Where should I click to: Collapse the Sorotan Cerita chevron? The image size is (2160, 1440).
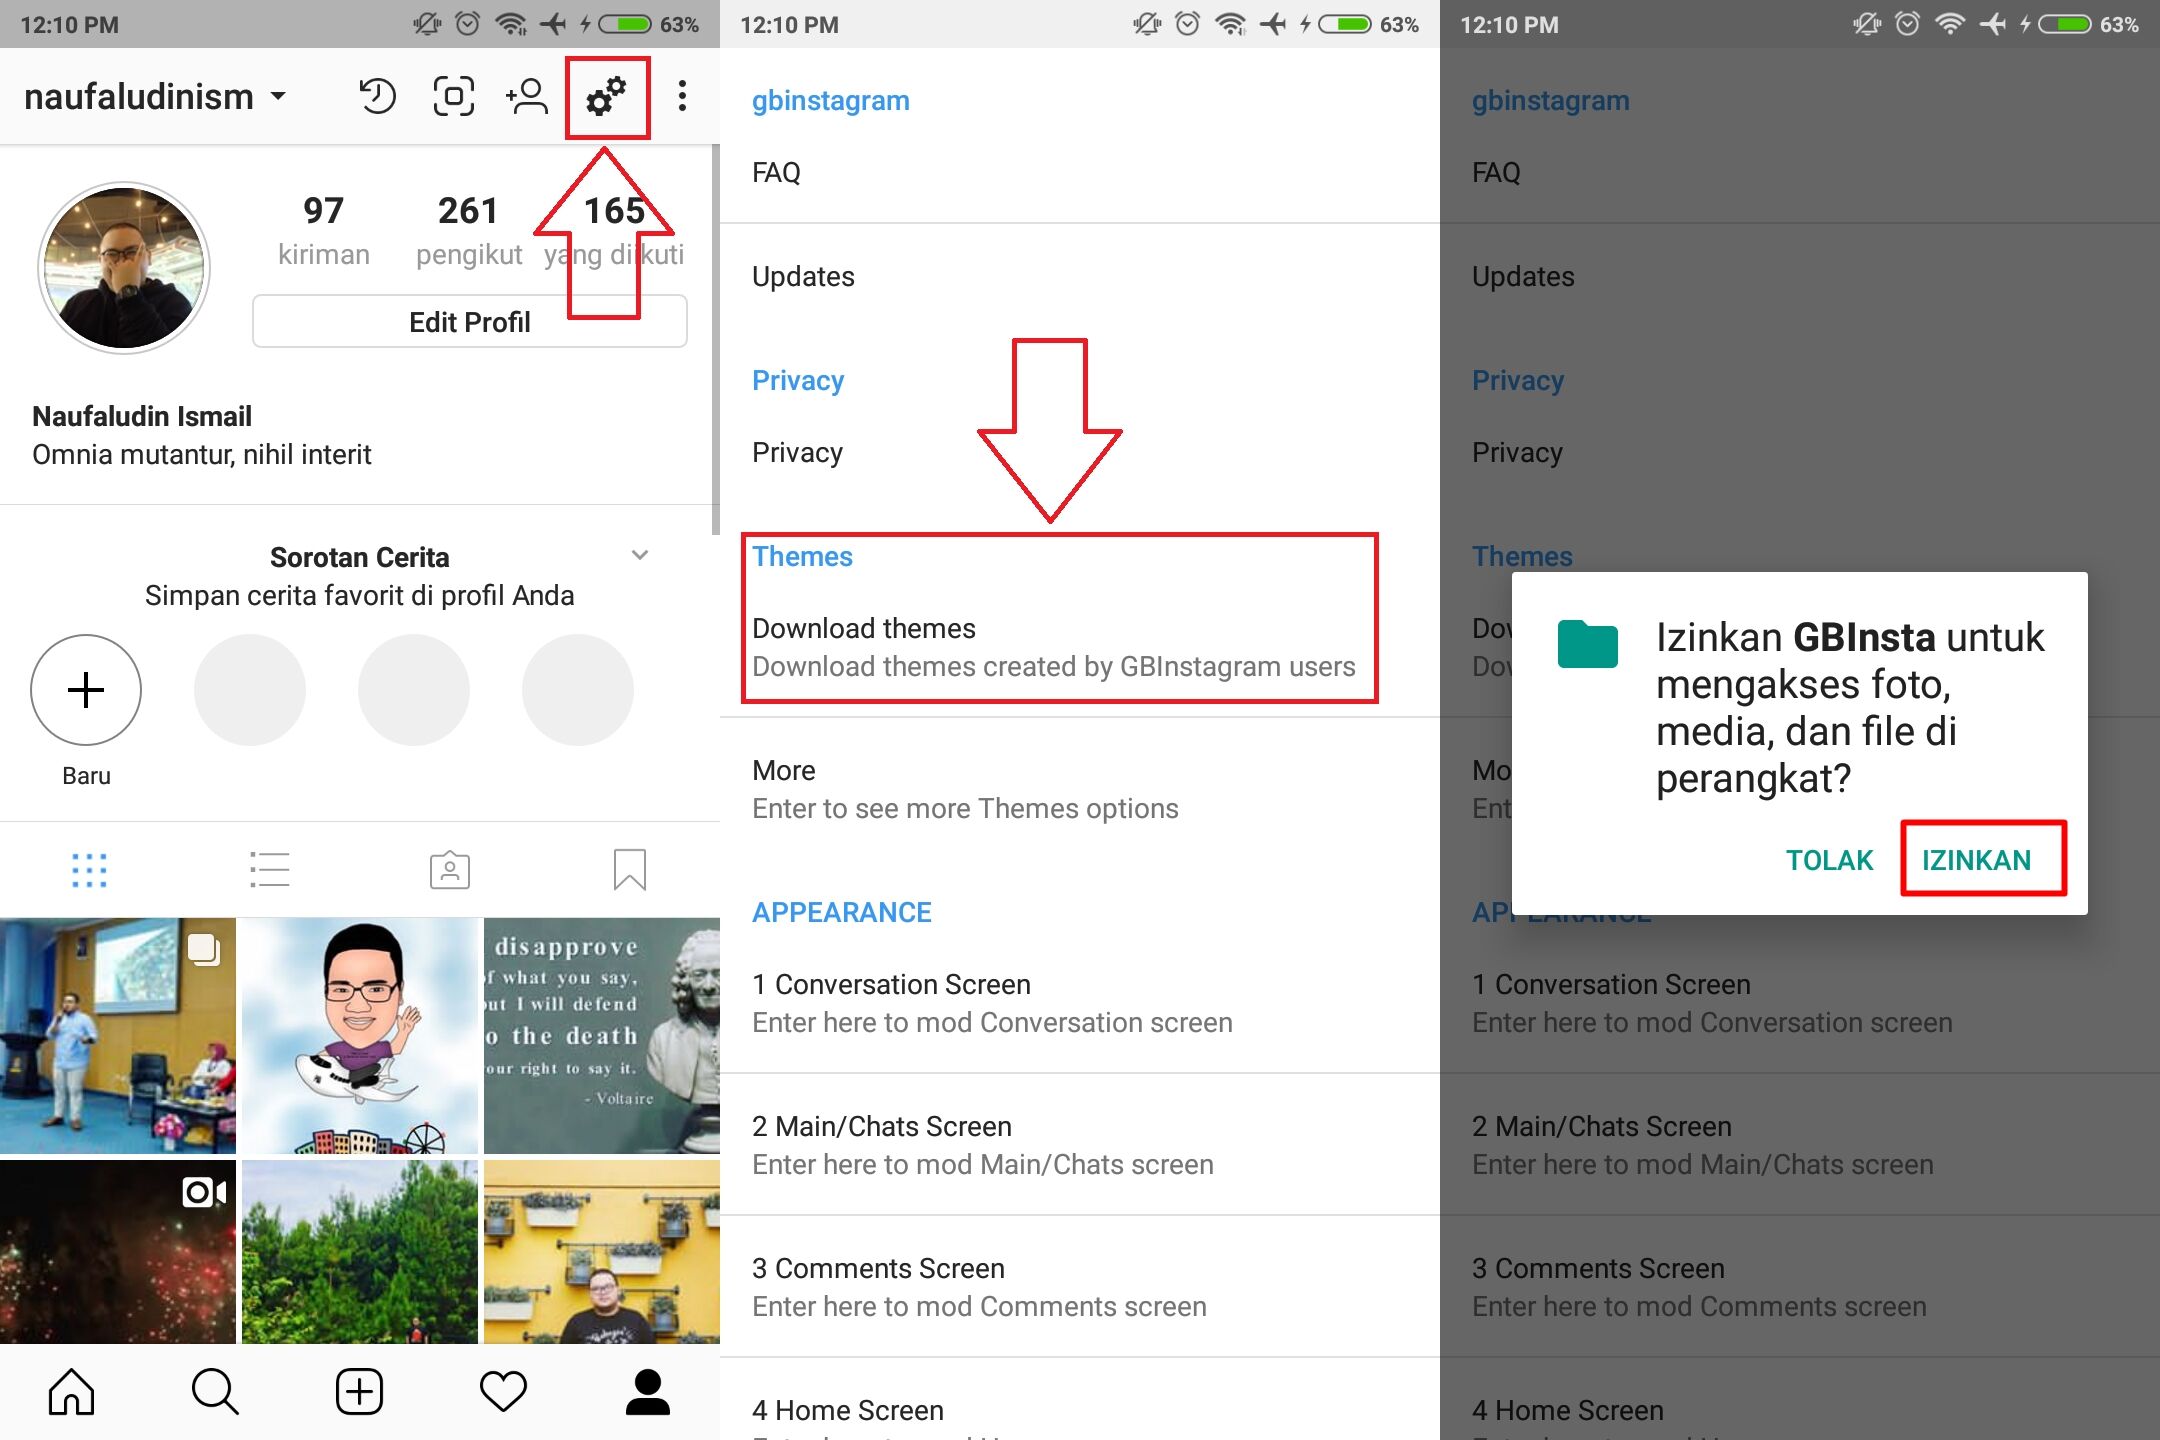coord(640,555)
